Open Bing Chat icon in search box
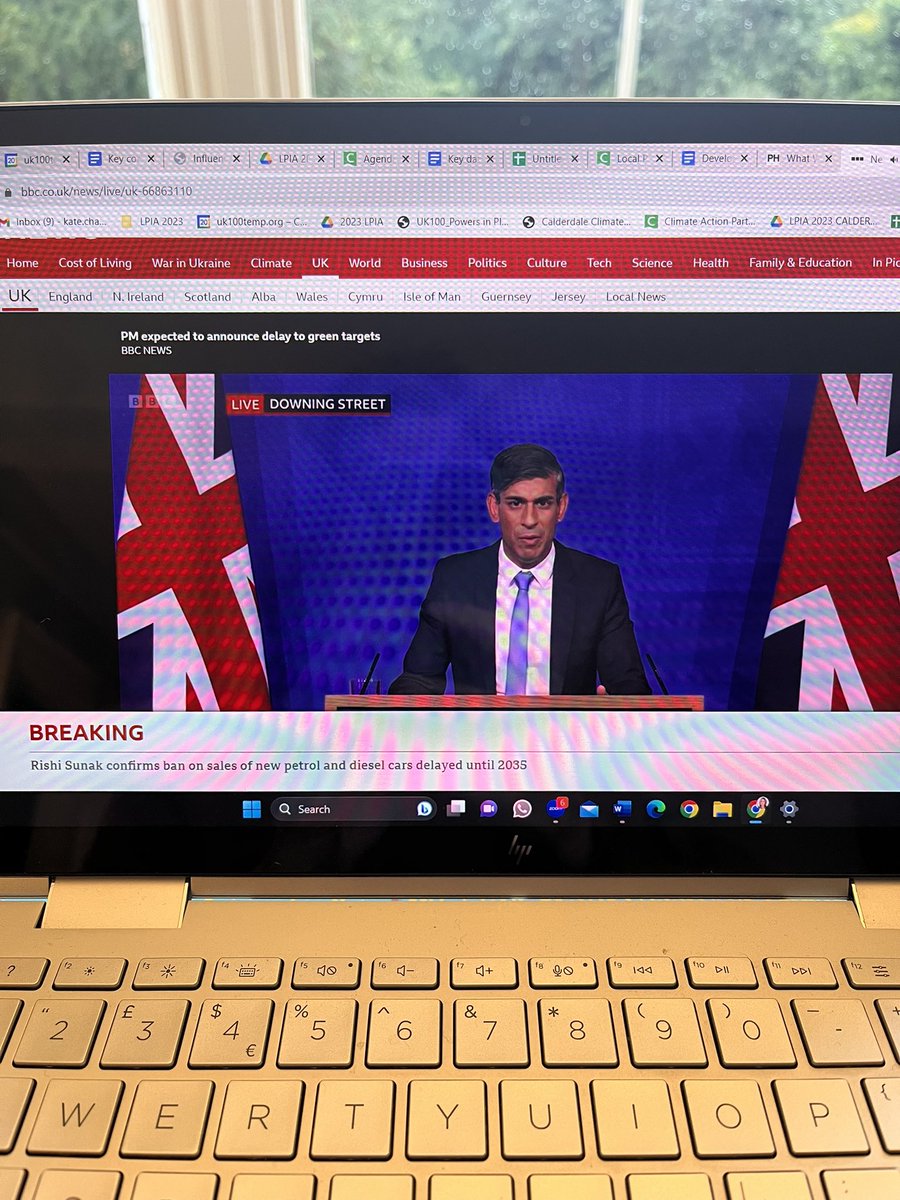The image size is (900, 1200). coord(424,809)
